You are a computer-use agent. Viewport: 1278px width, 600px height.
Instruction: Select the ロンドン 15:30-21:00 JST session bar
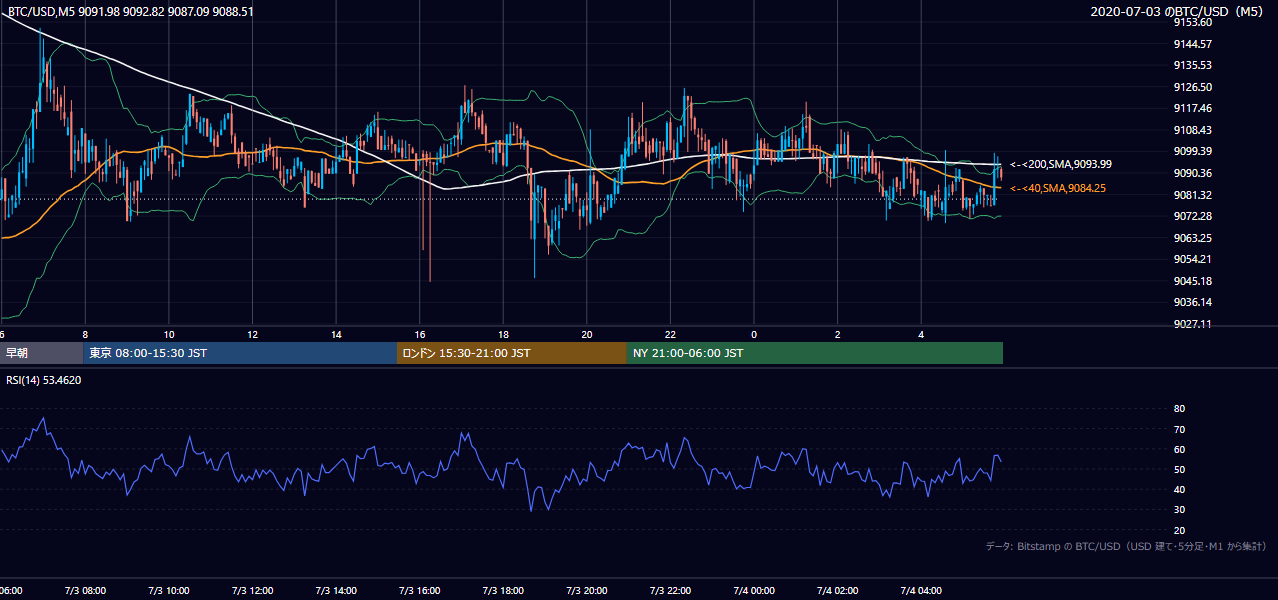pos(512,353)
